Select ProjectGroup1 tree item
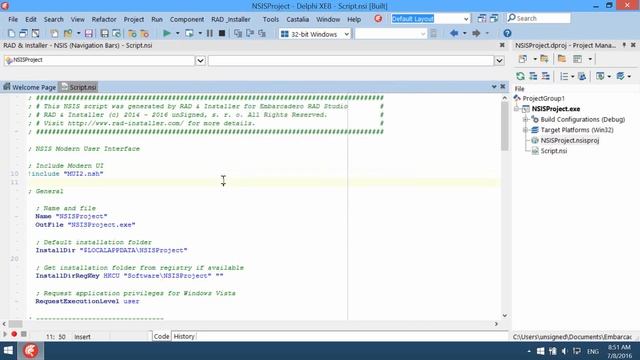Screen dimensions: 640x360 (543, 98)
